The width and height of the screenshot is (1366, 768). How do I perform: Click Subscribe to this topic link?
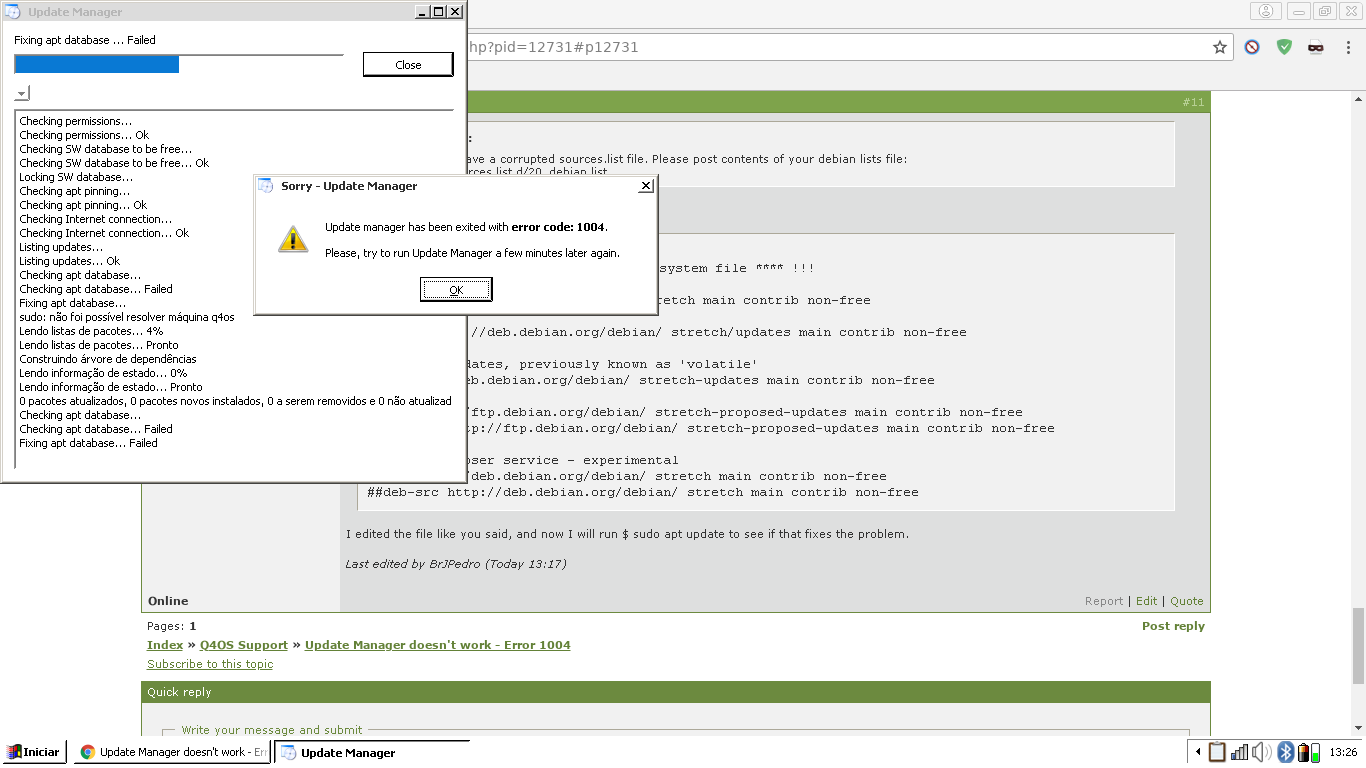pyautogui.click(x=210, y=664)
